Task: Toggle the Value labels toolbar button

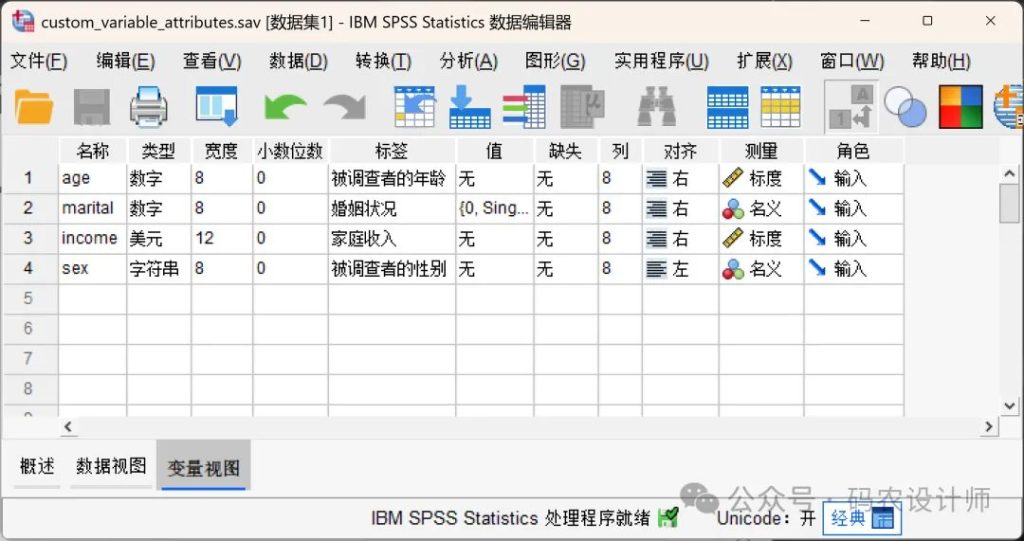Action: [x=850, y=106]
